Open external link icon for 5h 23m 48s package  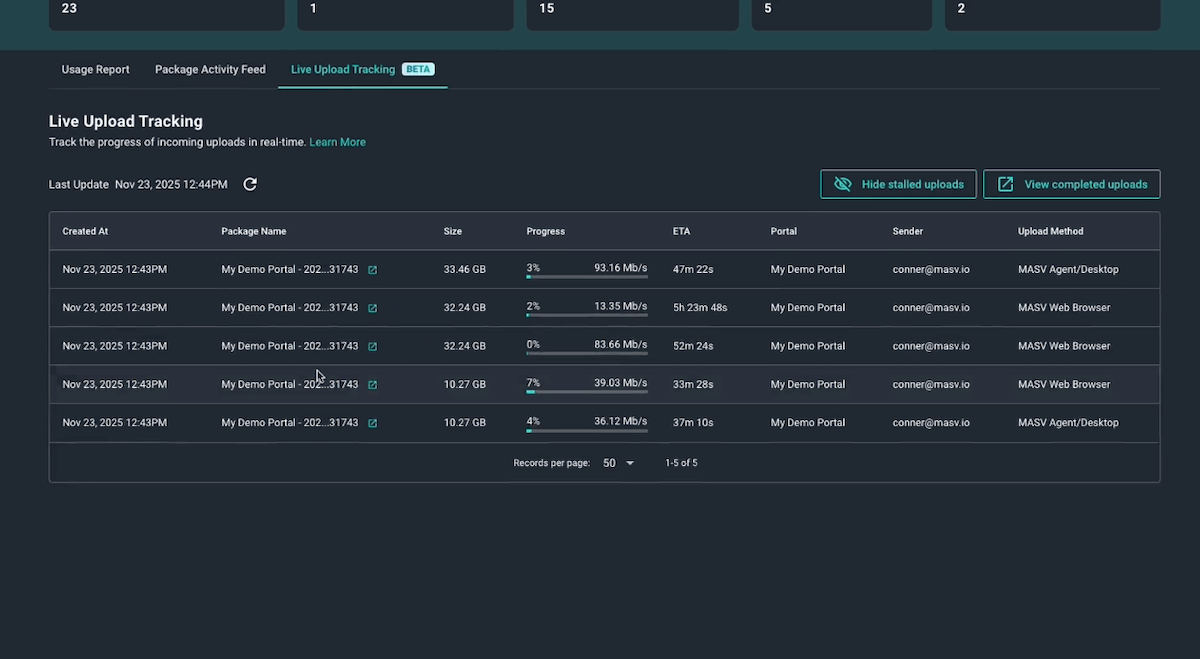[372, 308]
